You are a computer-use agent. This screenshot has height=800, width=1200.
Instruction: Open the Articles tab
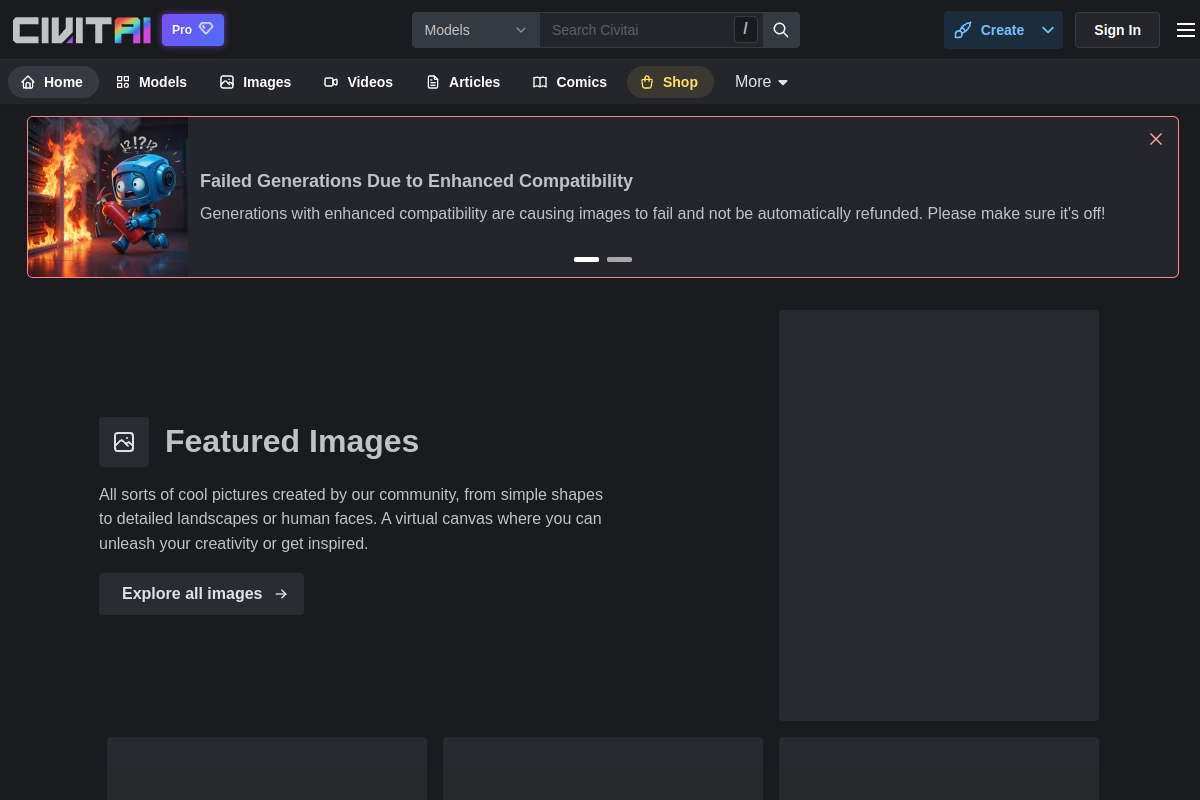click(463, 82)
